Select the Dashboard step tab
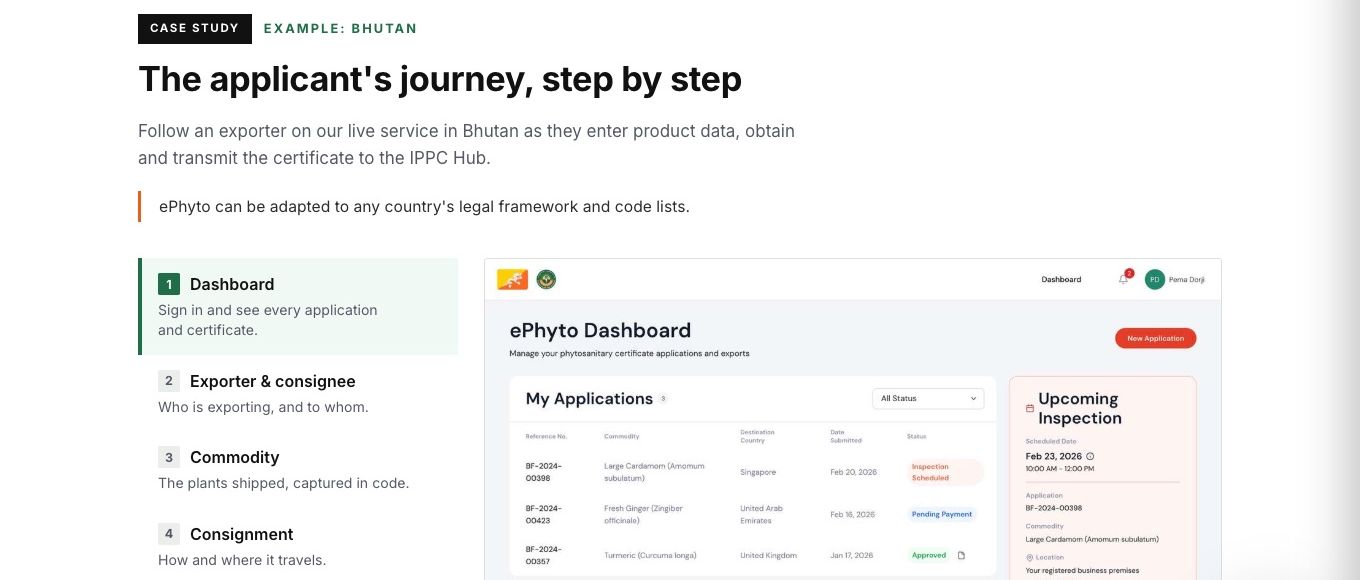Screen dimensions: 1360x580 tap(298, 306)
